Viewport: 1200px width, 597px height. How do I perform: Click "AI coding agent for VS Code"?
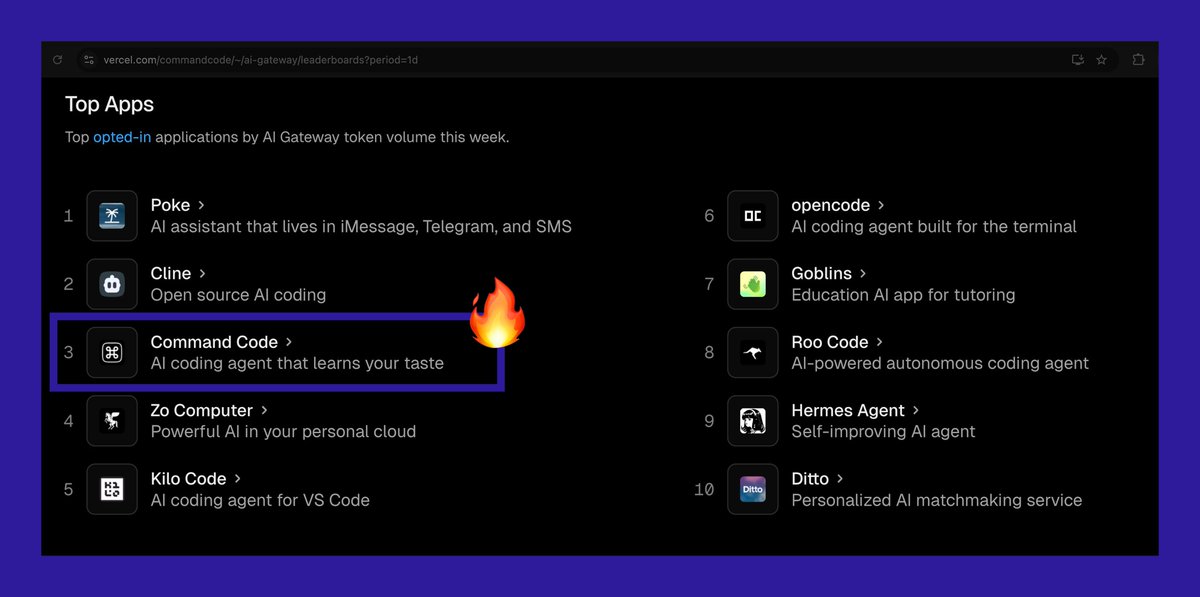(x=260, y=500)
